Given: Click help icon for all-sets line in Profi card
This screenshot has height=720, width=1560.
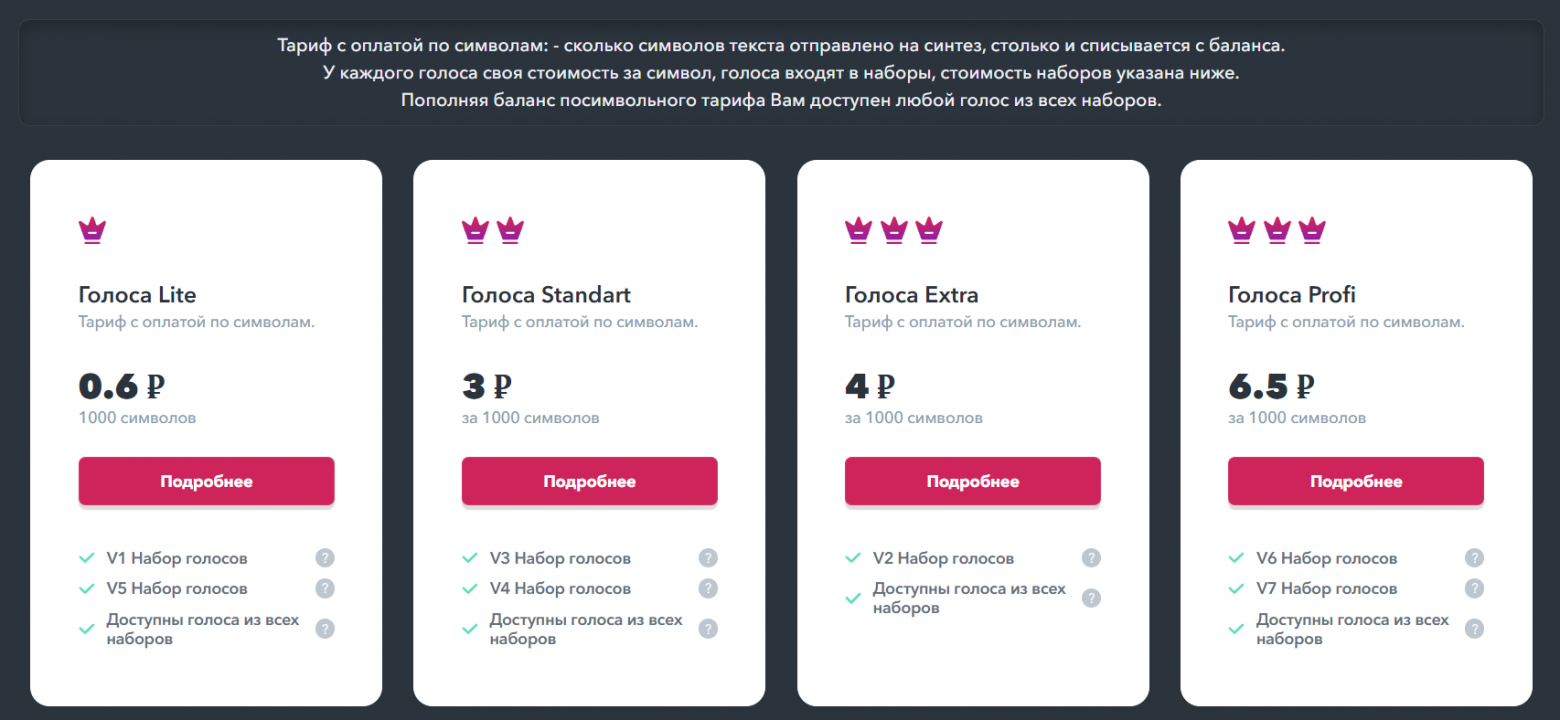Looking at the screenshot, I should (1474, 629).
